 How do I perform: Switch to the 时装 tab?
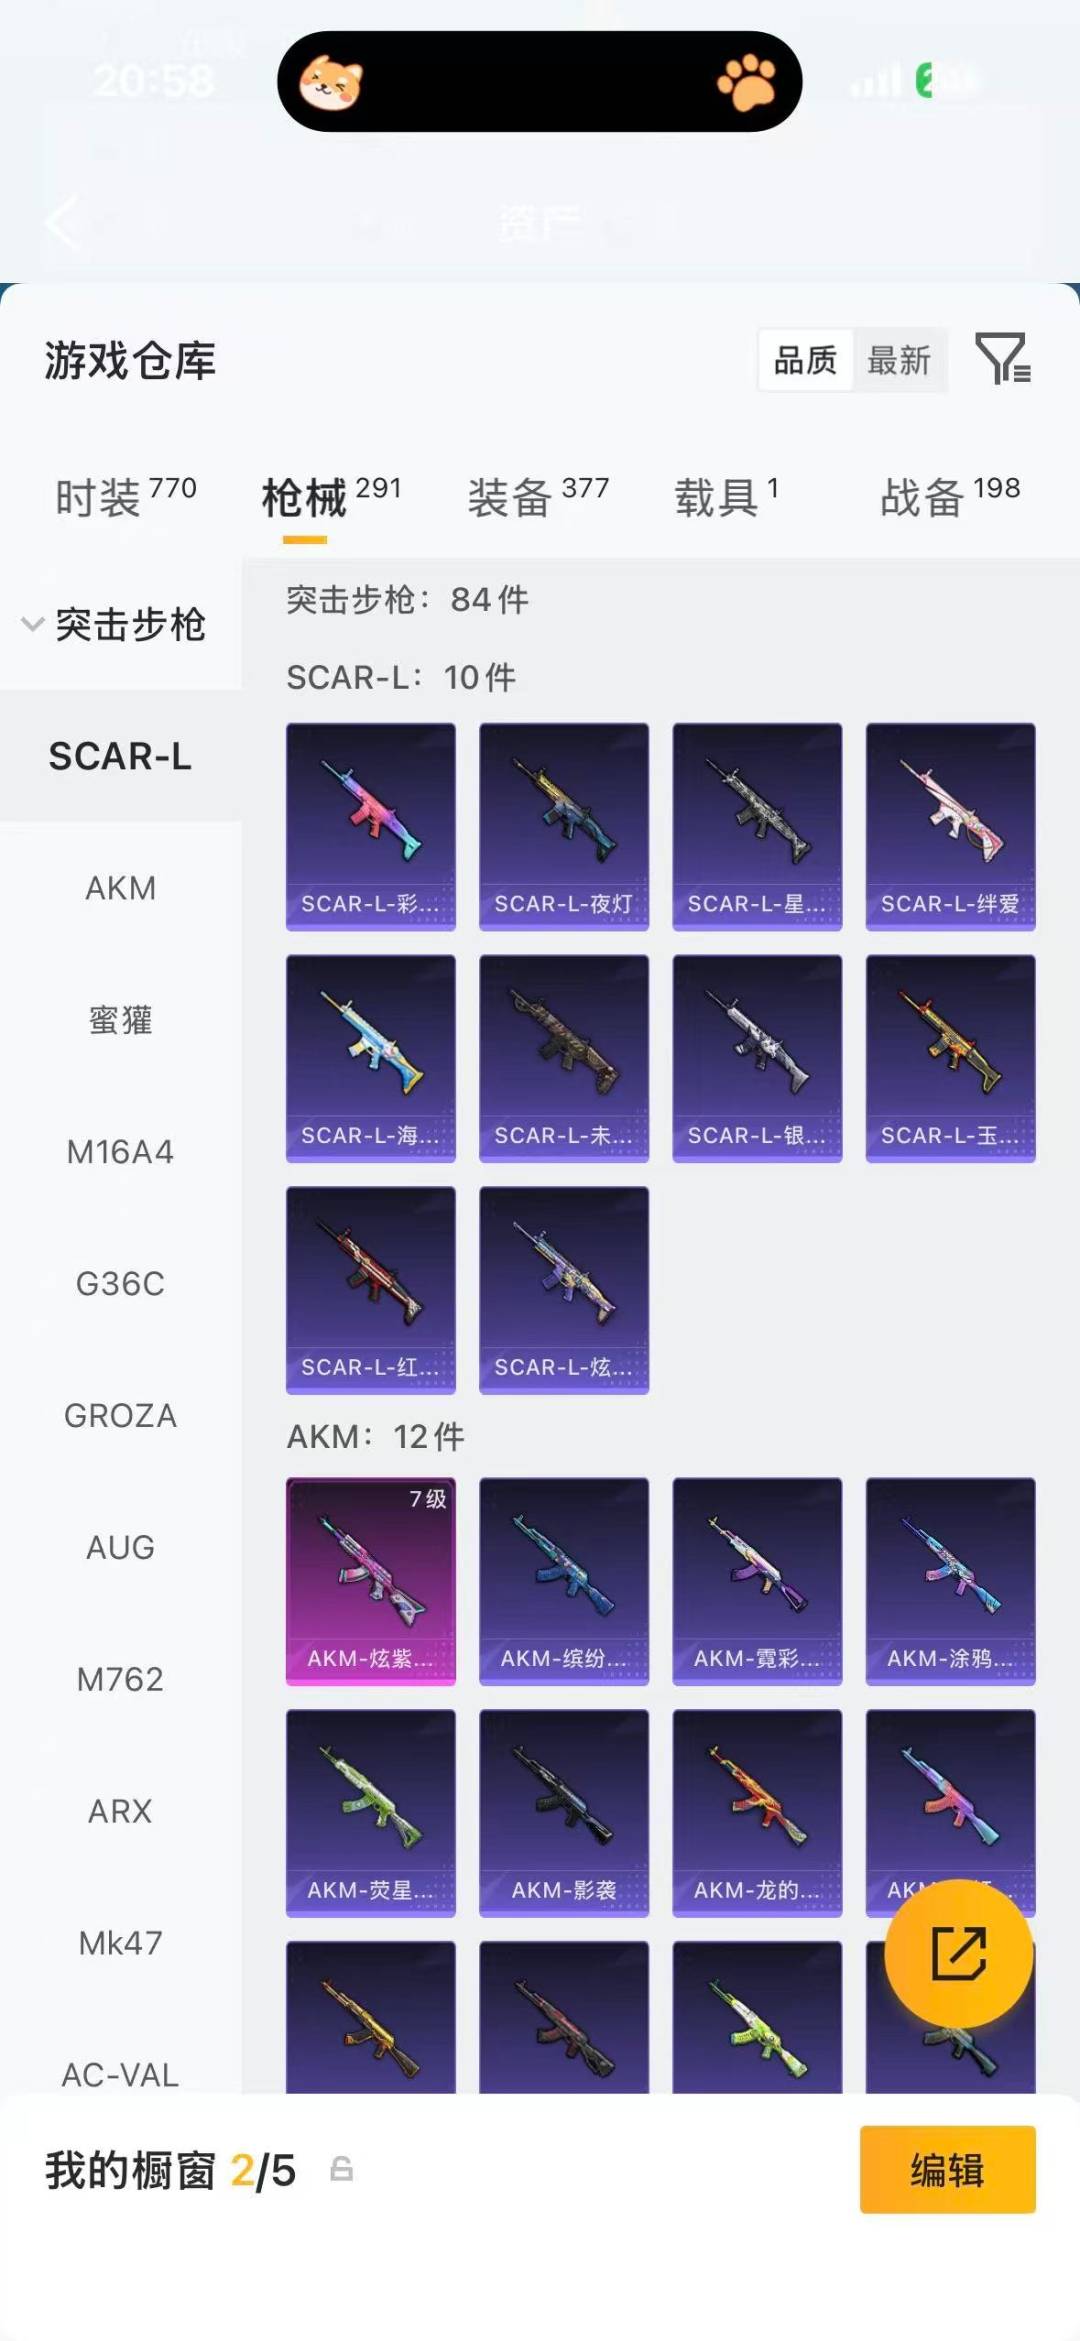126,496
